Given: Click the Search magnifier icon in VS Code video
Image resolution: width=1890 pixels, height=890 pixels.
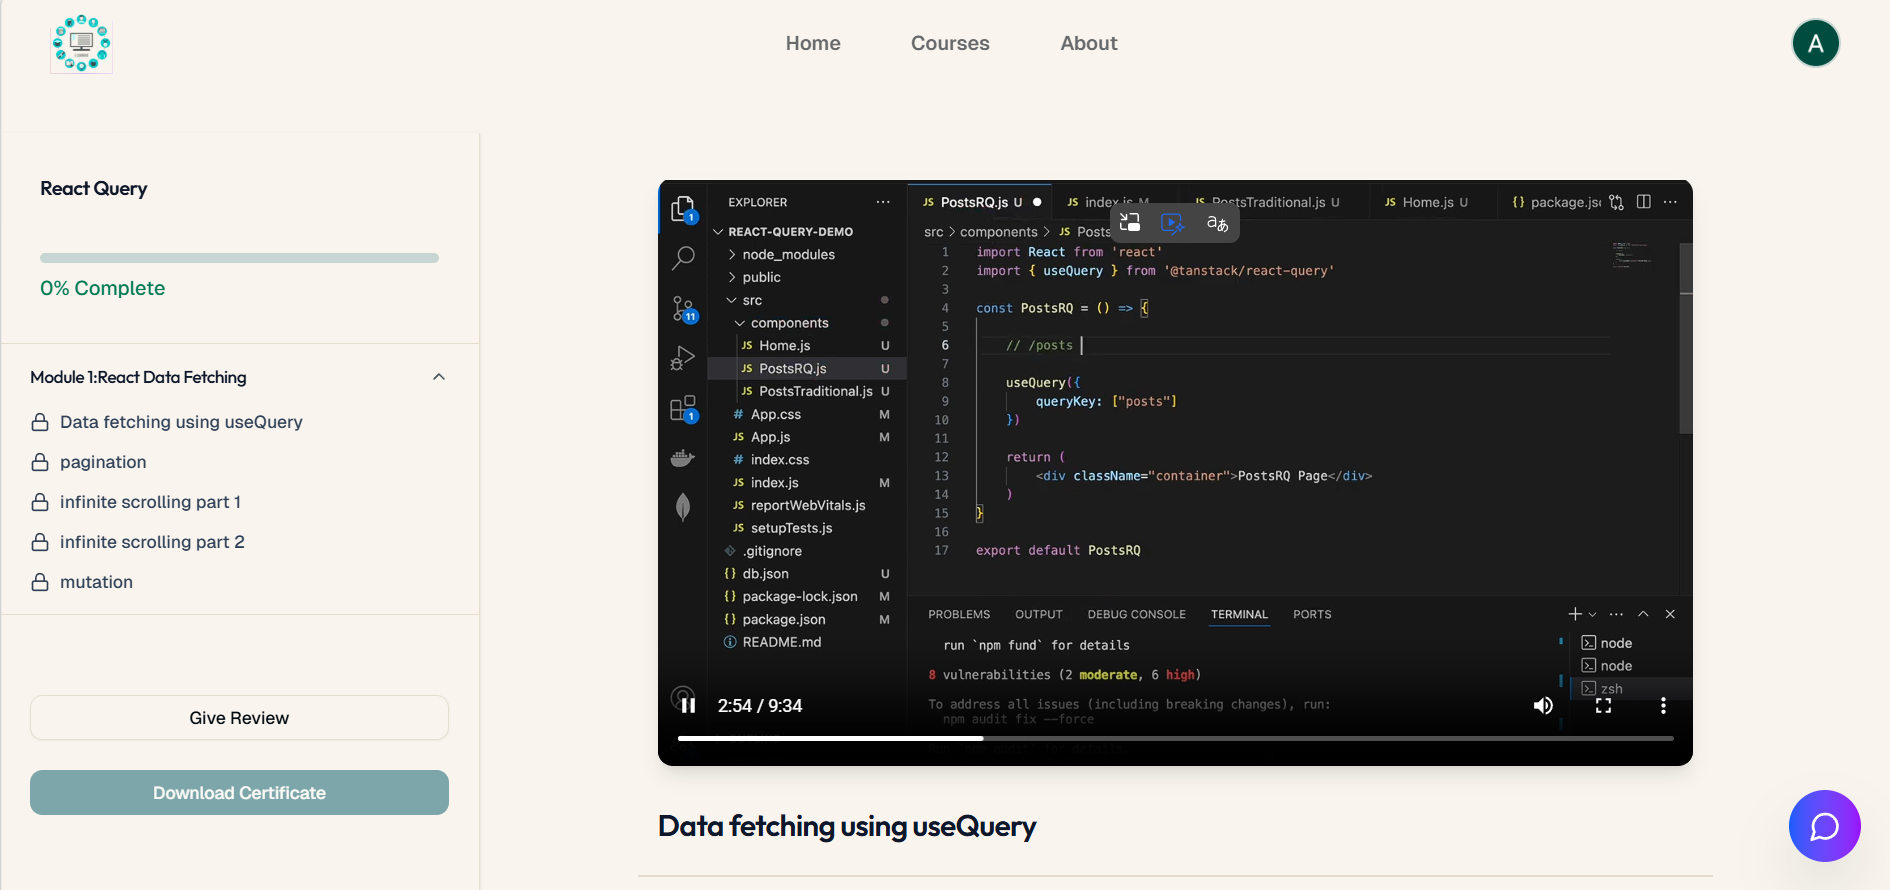Looking at the screenshot, I should point(683,259).
